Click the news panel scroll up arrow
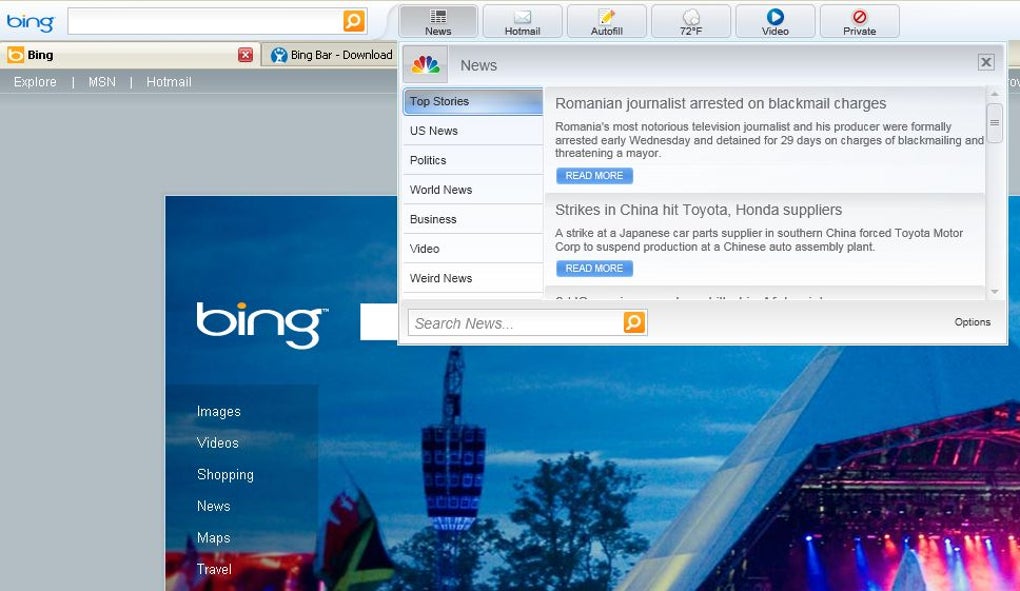This screenshot has height=591, width=1020. (x=994, y=94)
